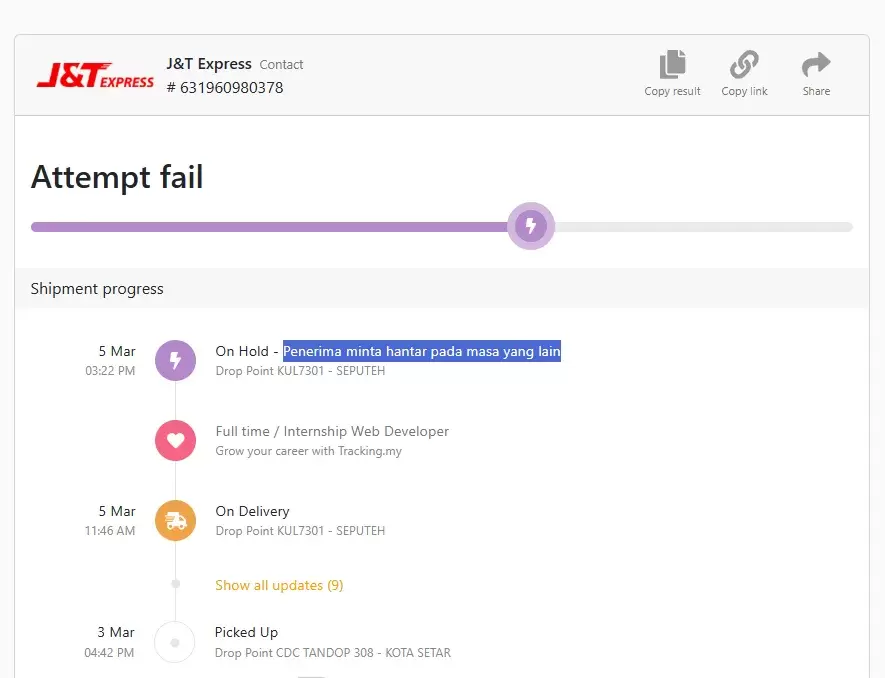Click the unfilled grey part of progress bar
This screenshot has width=885, height=678.
[700, 227]
